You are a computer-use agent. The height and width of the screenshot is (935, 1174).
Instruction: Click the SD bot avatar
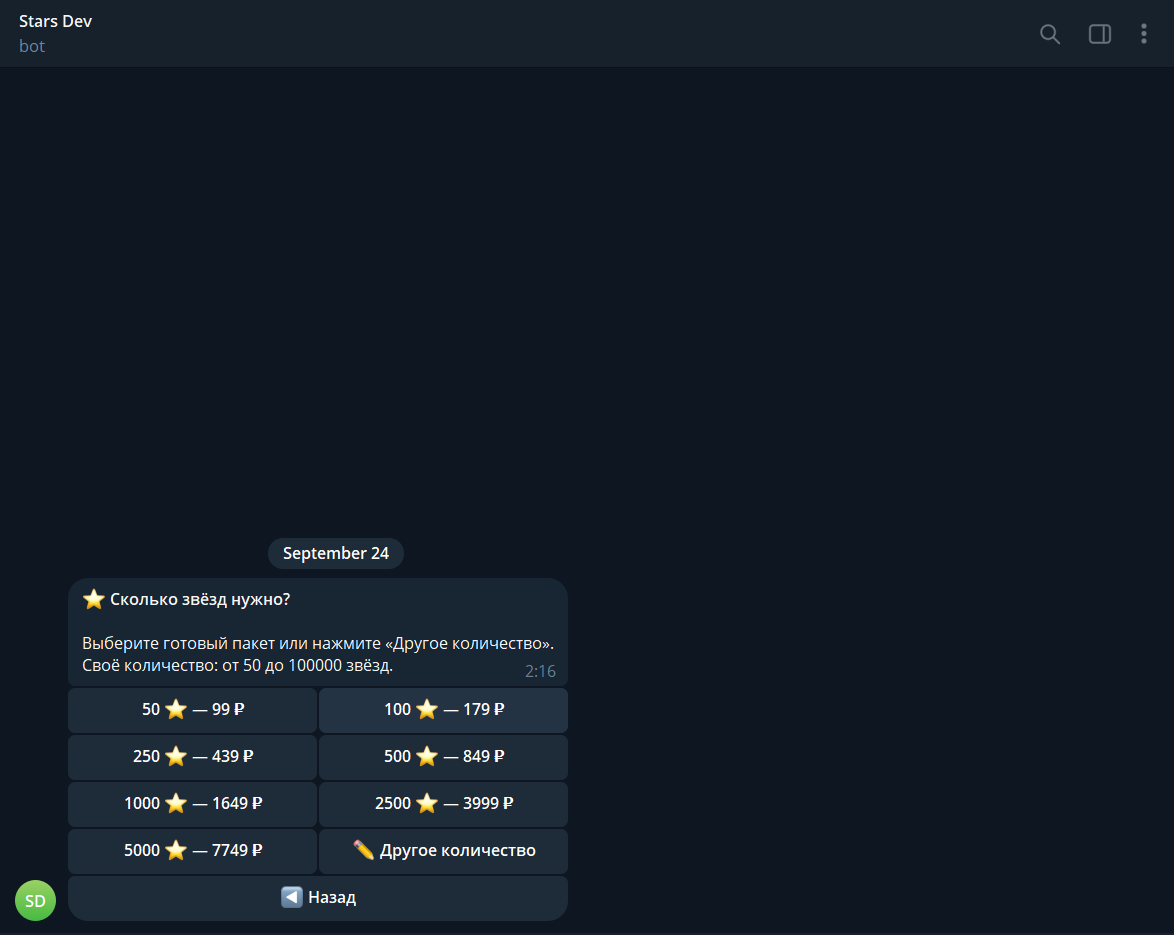(x=35, y=901)
